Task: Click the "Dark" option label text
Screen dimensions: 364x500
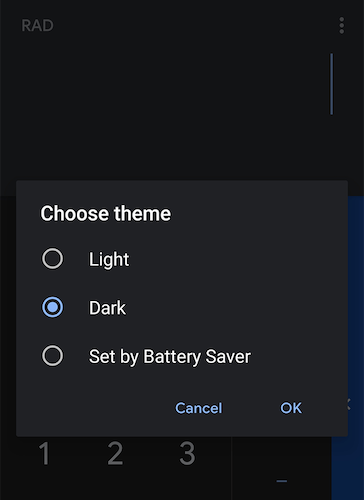Action: click(107, 307)
